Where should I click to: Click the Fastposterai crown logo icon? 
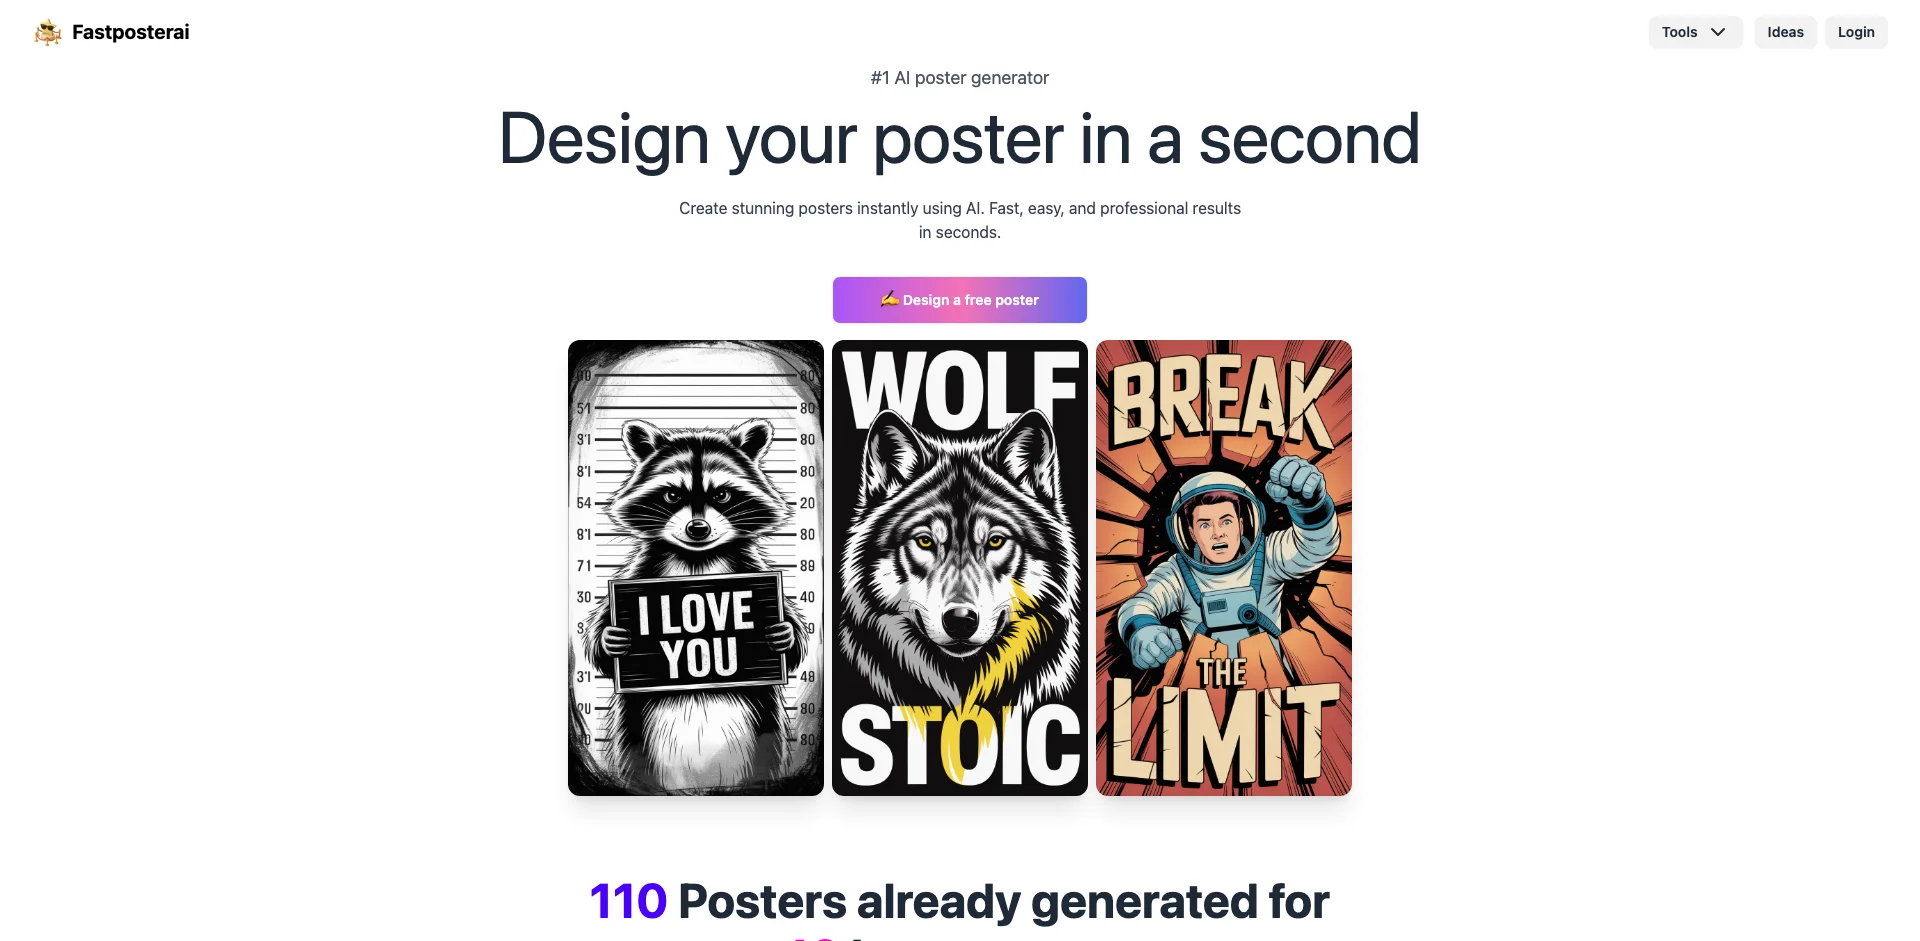[x=47, y=31]
